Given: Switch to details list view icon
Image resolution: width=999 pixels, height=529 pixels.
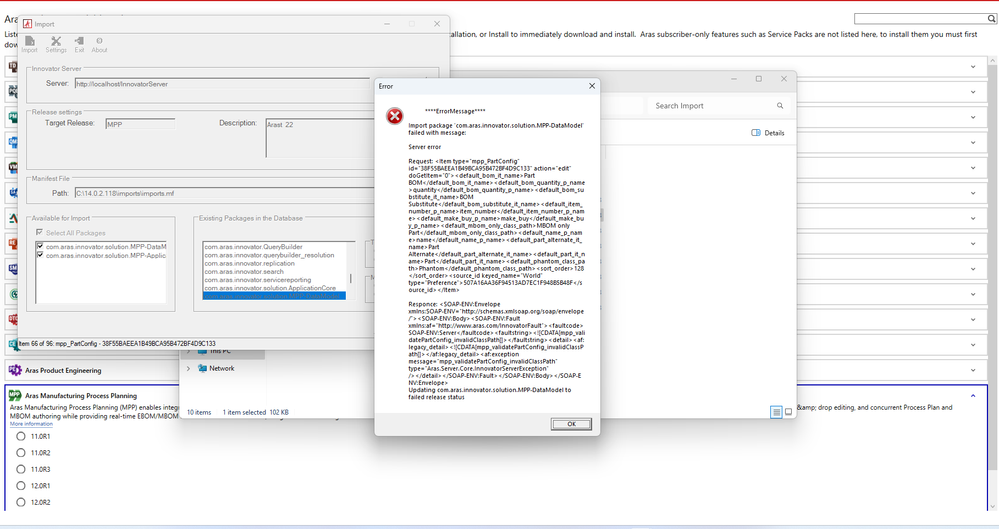Looking at the screenshot, I should click(x=776, y=412).
